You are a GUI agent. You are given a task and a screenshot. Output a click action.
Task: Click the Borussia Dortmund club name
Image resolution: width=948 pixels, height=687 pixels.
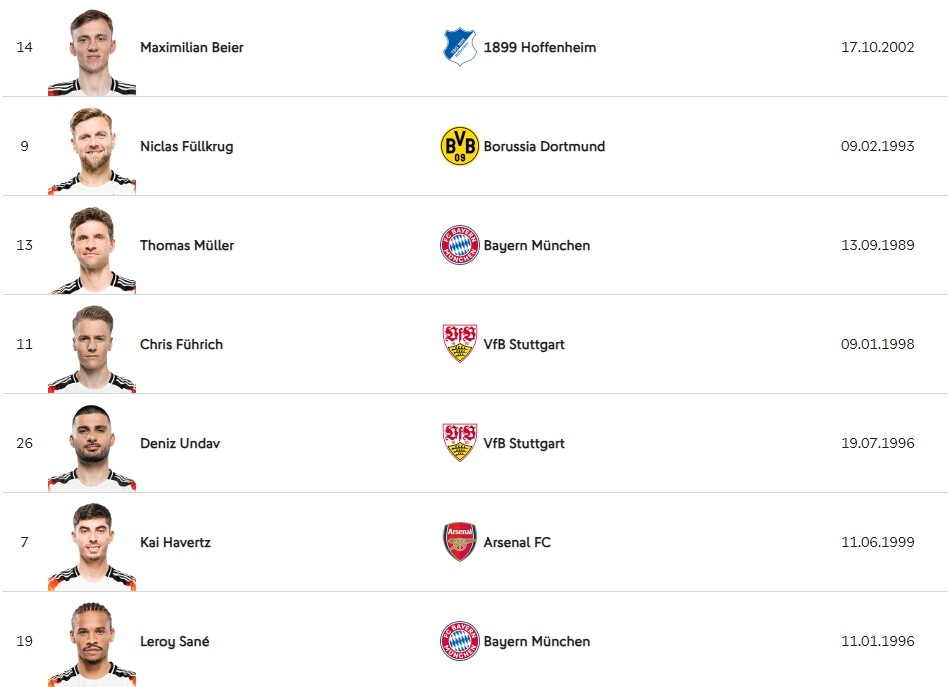544,146
